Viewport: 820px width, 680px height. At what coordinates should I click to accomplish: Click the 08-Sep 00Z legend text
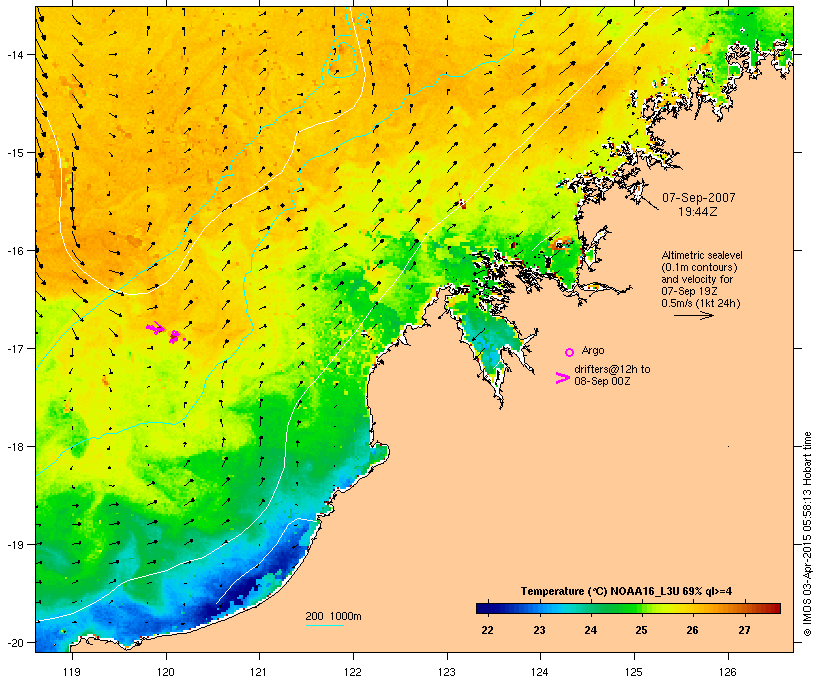tap(602, 381)
